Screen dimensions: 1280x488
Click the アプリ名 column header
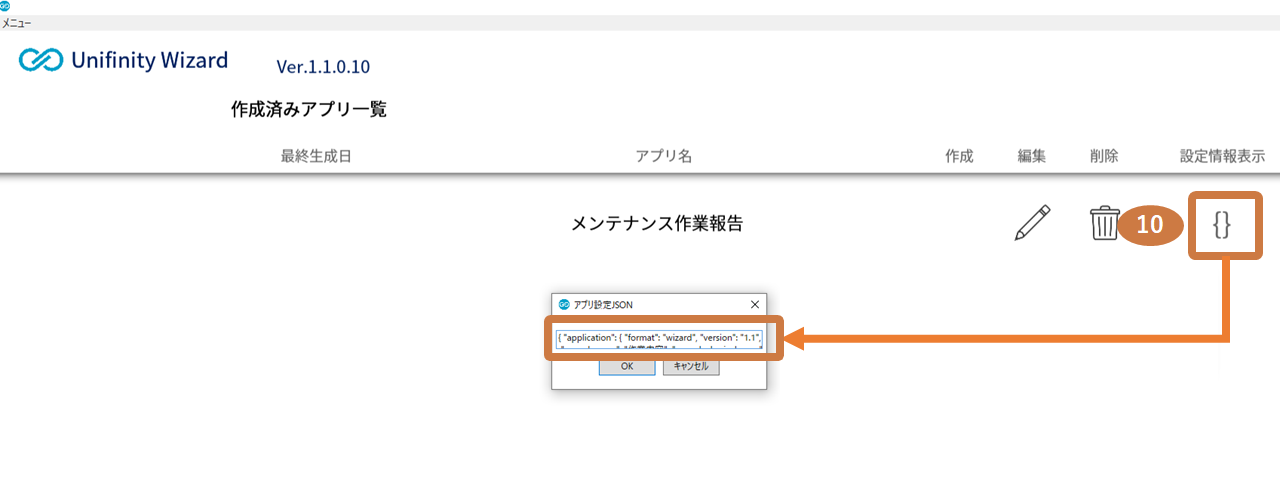[x=664, y=156]
